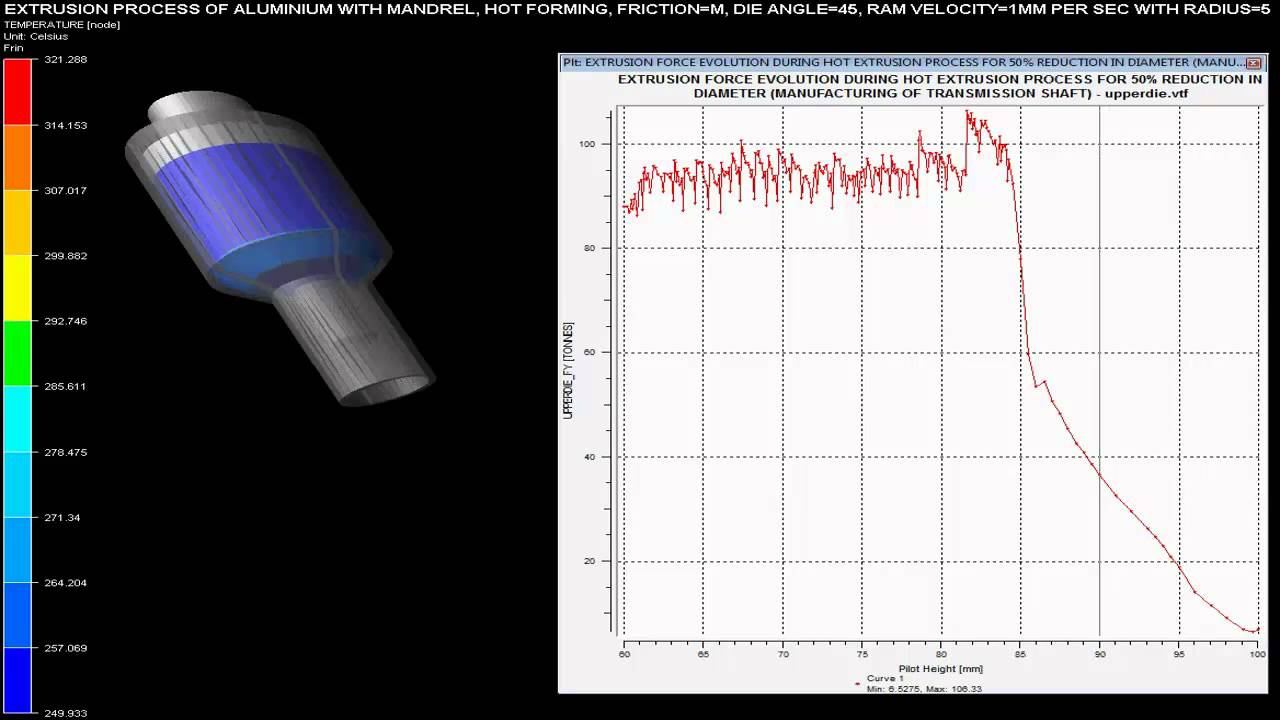The image size is (1280, 720).
Task: Click the green legend color band
Action: click(x=17, y=353)
